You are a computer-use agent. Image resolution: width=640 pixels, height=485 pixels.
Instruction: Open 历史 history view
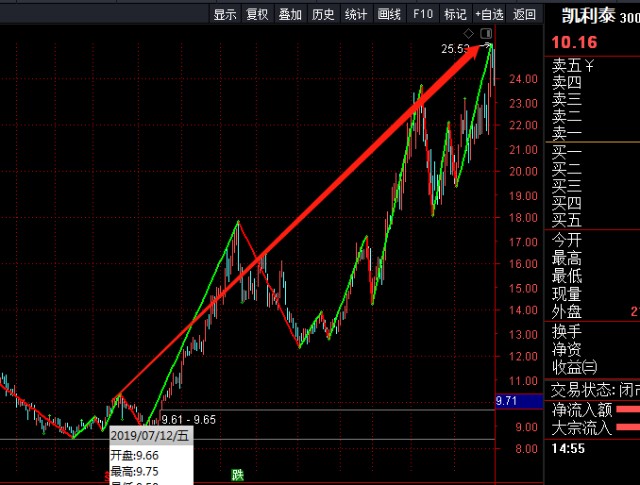click(323, 15)
